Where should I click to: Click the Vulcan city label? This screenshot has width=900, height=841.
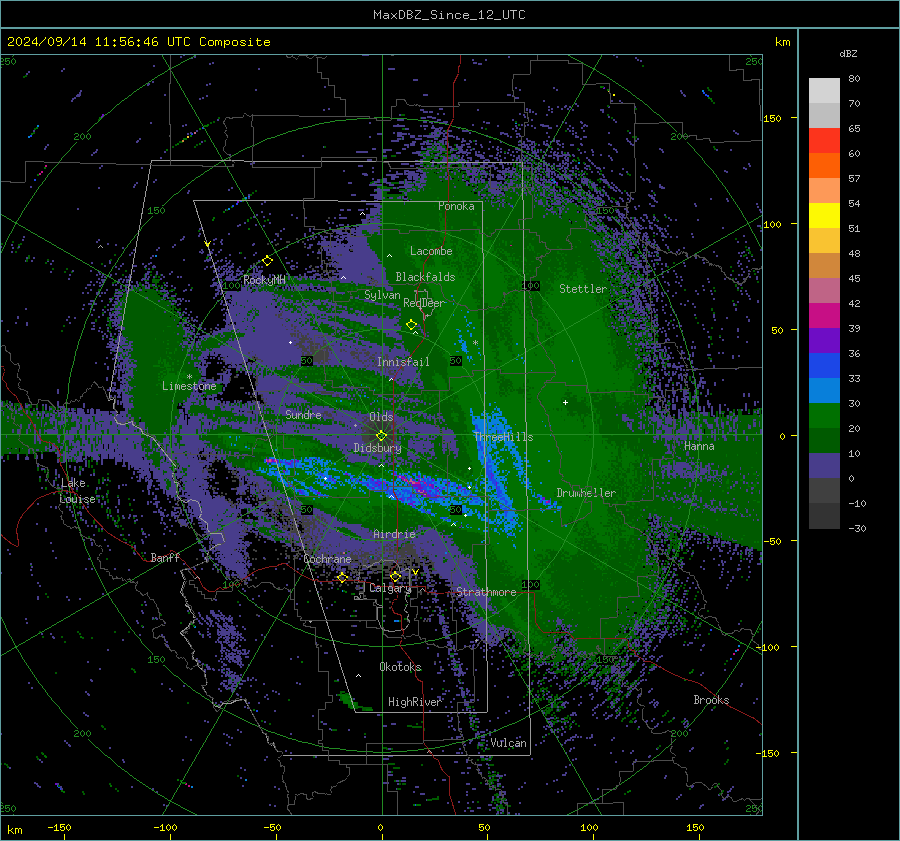click(x=508, y=743)
